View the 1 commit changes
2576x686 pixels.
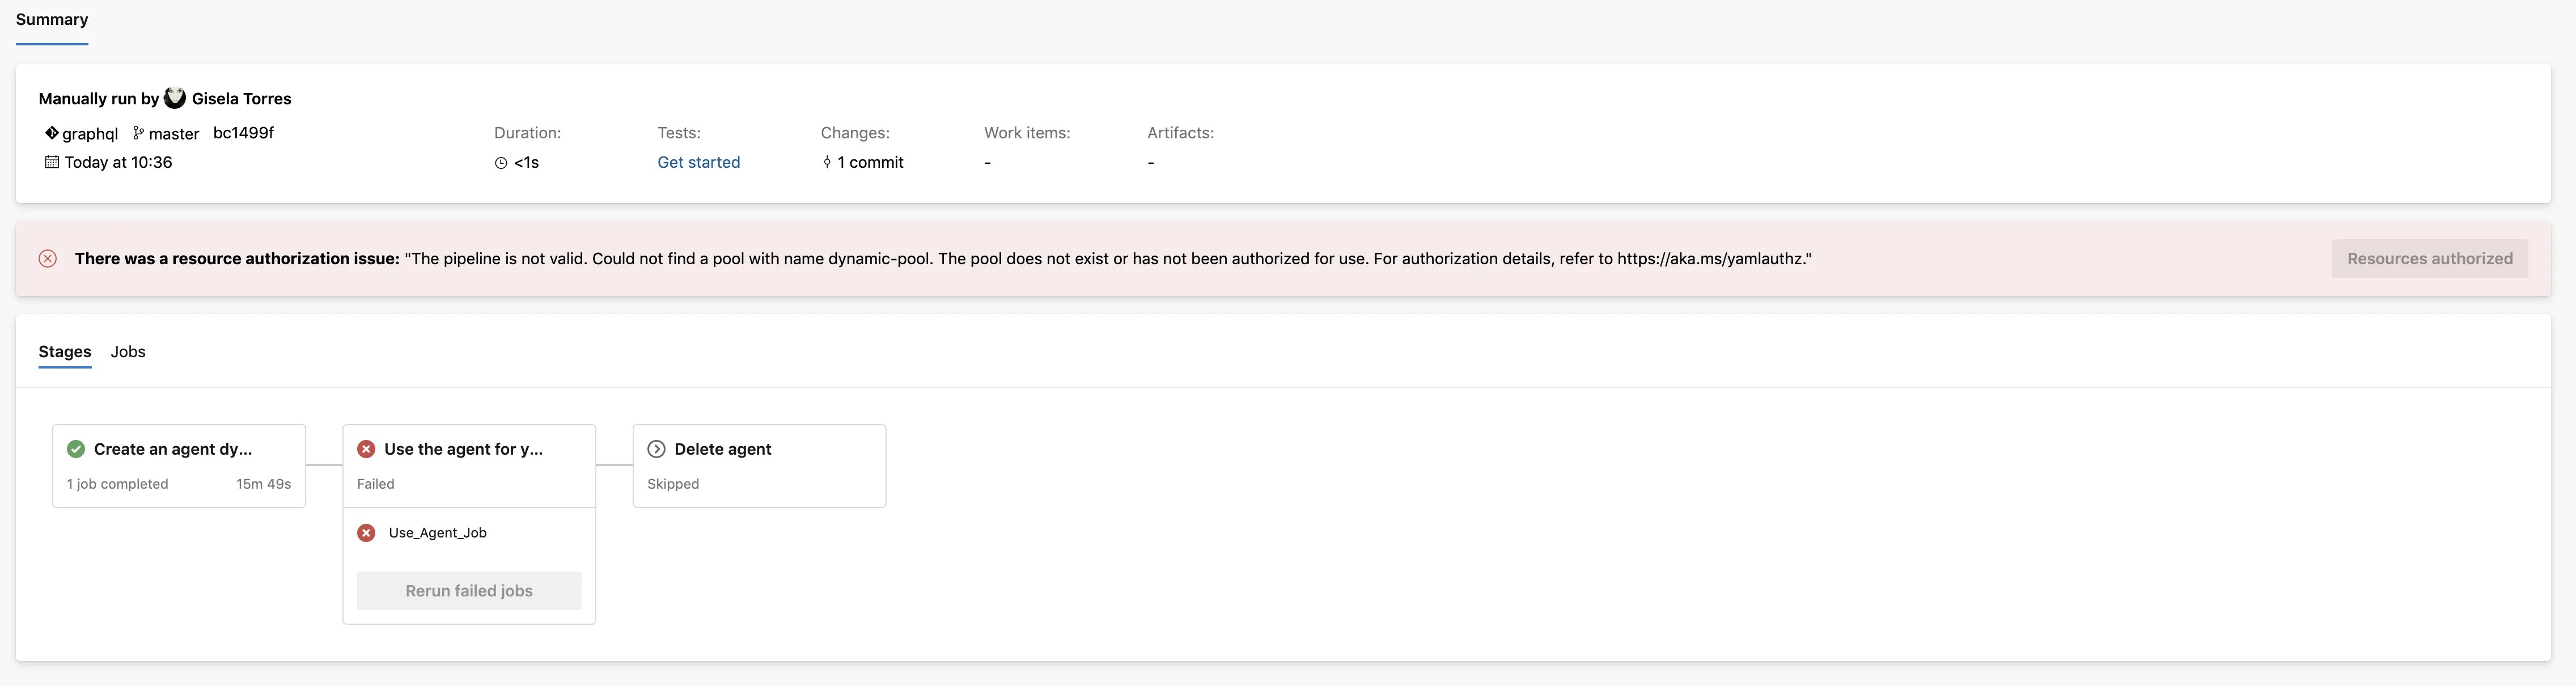[x=869, y=162]
